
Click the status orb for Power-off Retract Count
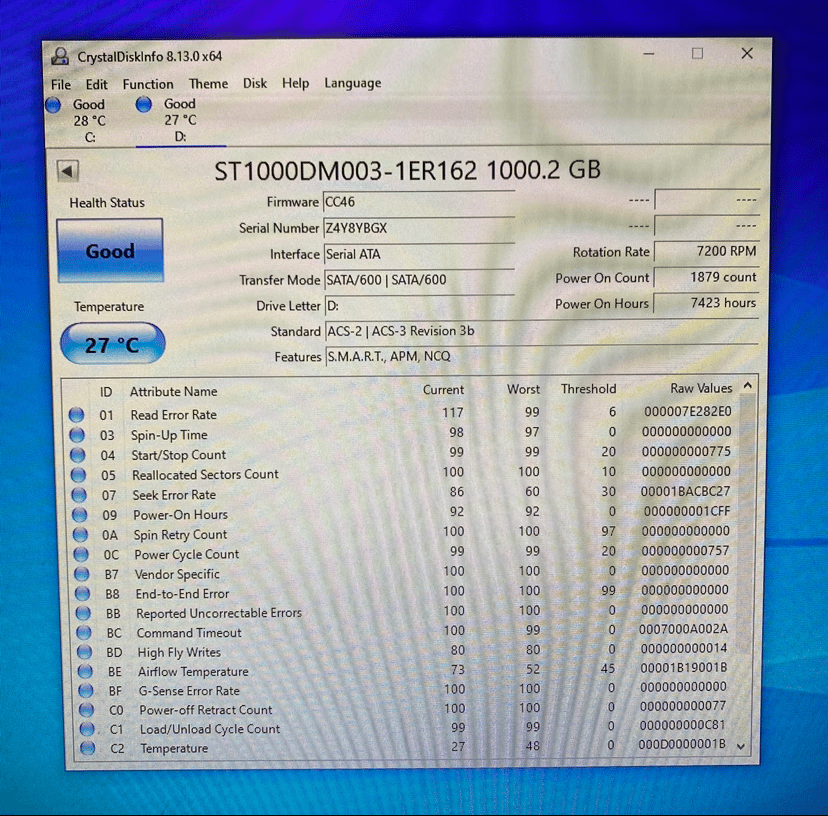pyautogui.click(x=87, y=709)
